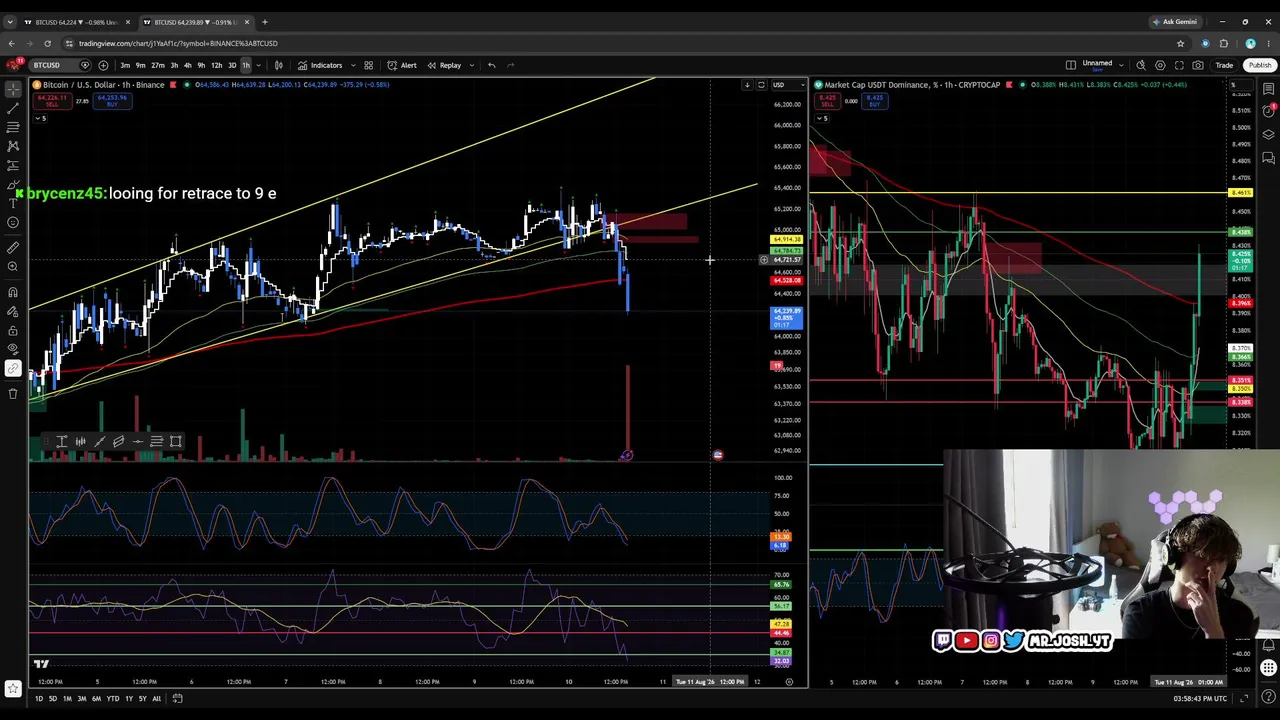Switch to the 3h timeframe
The width and height of the screenshot is (1280, 720).
pos(174,65)
